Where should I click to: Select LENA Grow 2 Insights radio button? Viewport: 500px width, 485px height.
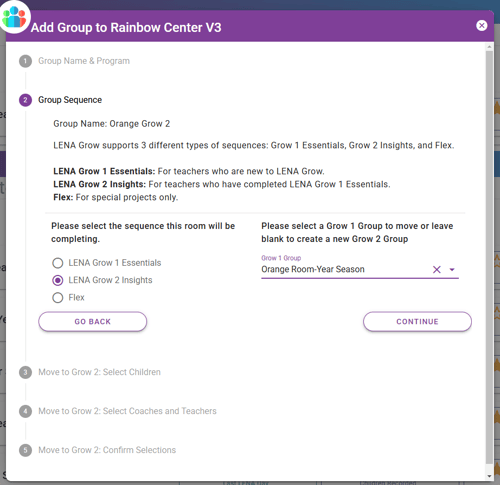[x=58, y=280]
